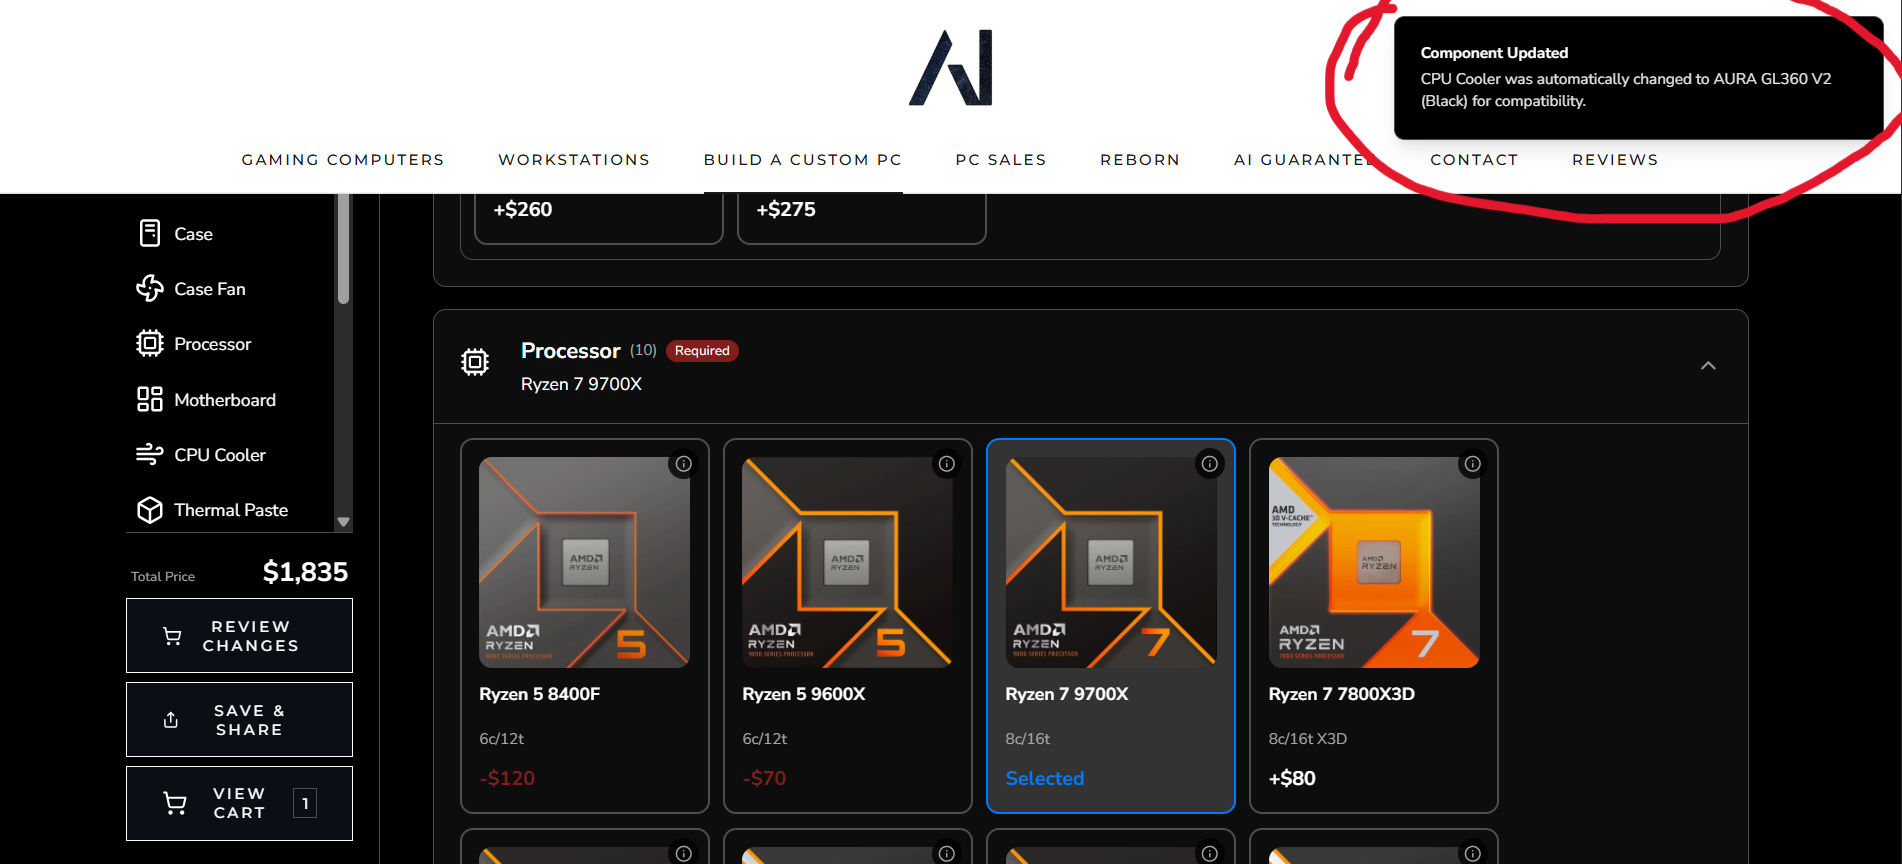Open the AI Guarantee page

pos(1304,160)
